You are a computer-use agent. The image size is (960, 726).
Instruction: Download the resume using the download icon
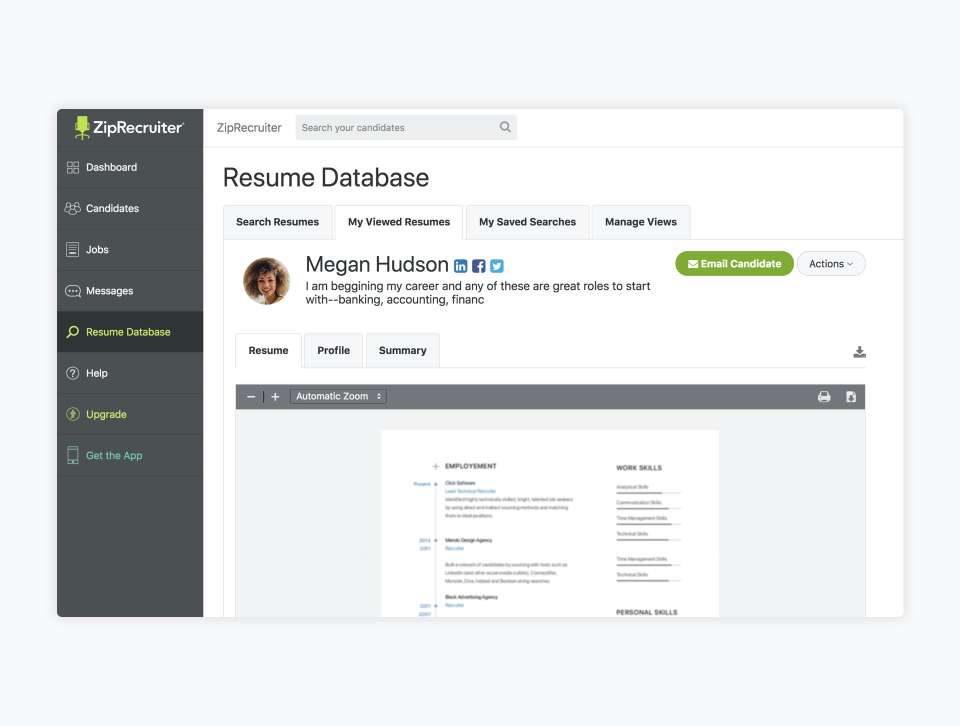click(x=859, y=352)
